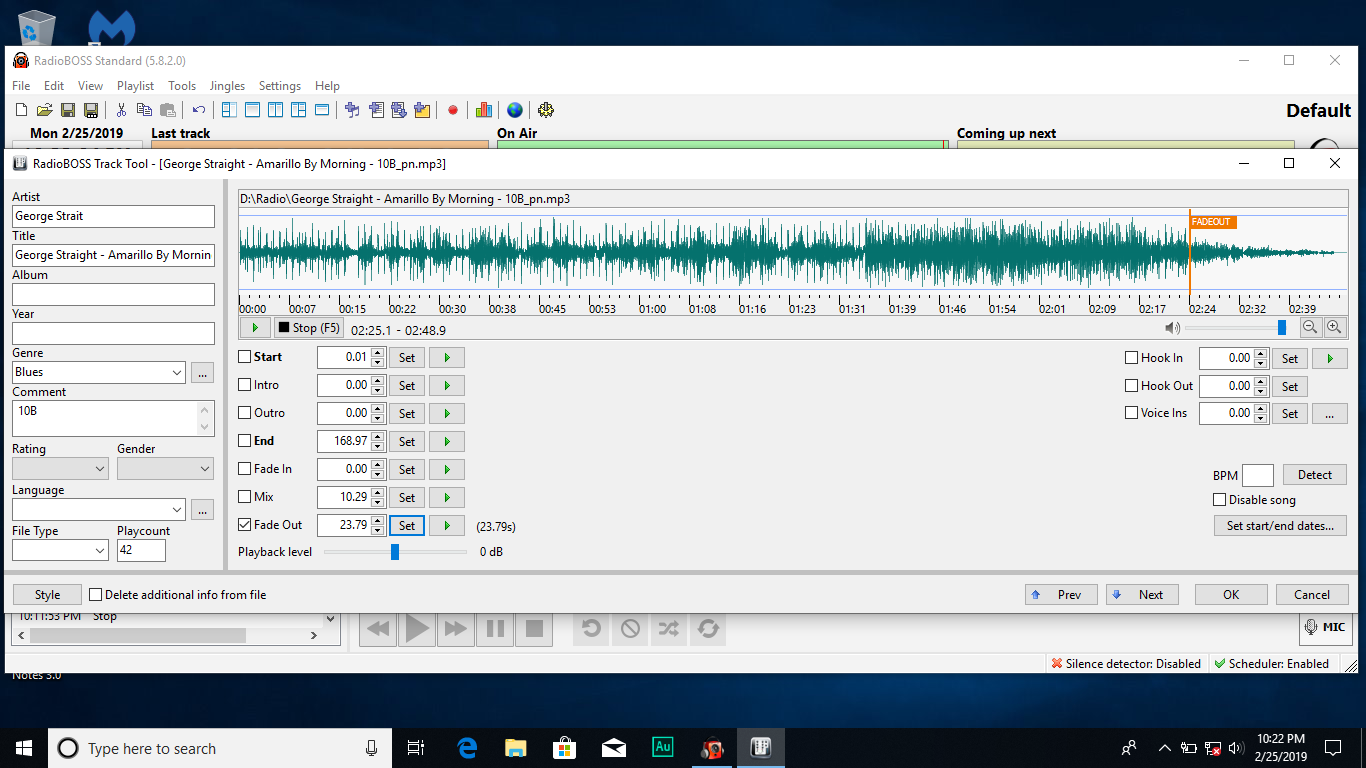Click the Set start/end dates button
Viewport: 1366px width, 768px height.
[1280, 525]
